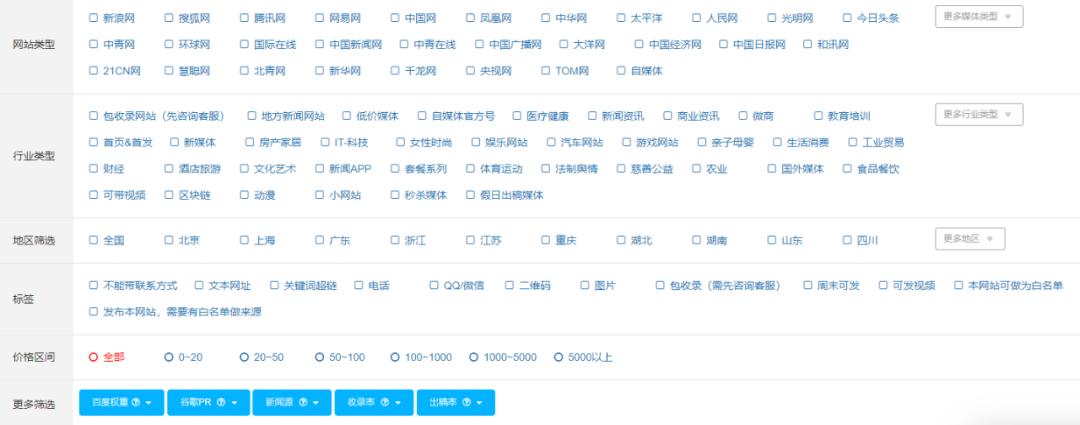Tick the 发布本网站，需要有白名单做来源 checkbox
The width and height of the screenshot is (1080, 425).
coord(94,311)
